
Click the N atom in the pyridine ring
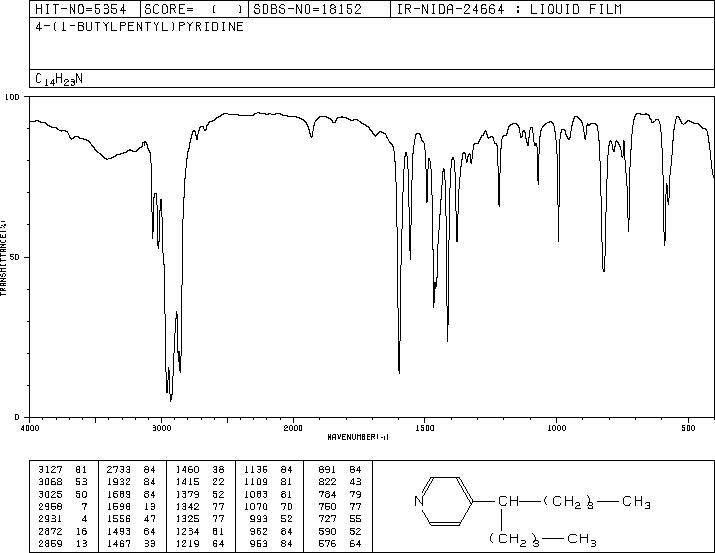[419, 501]
